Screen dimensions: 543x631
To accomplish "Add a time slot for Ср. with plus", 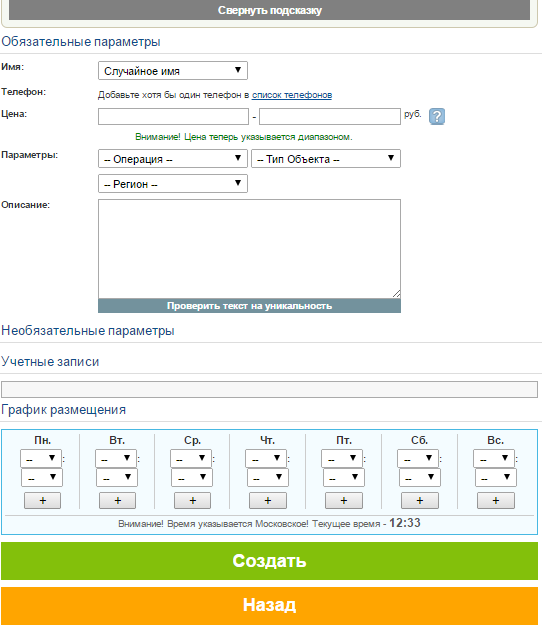I will tap(192, 501).
